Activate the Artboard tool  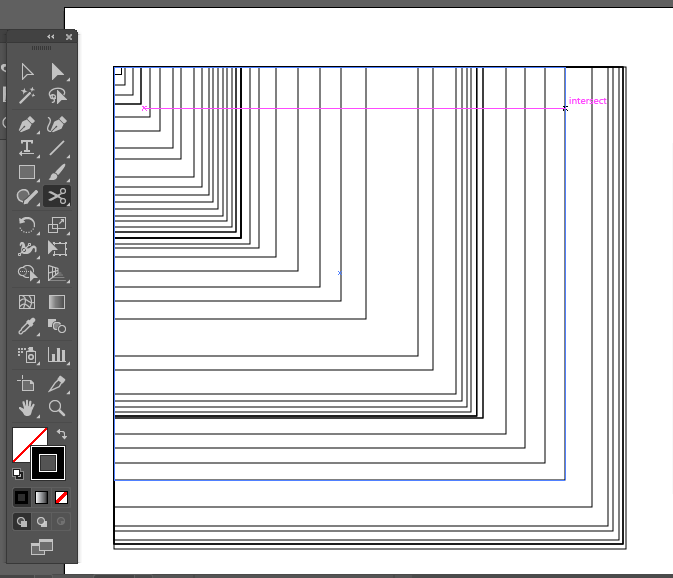click(x=27, y=384)
